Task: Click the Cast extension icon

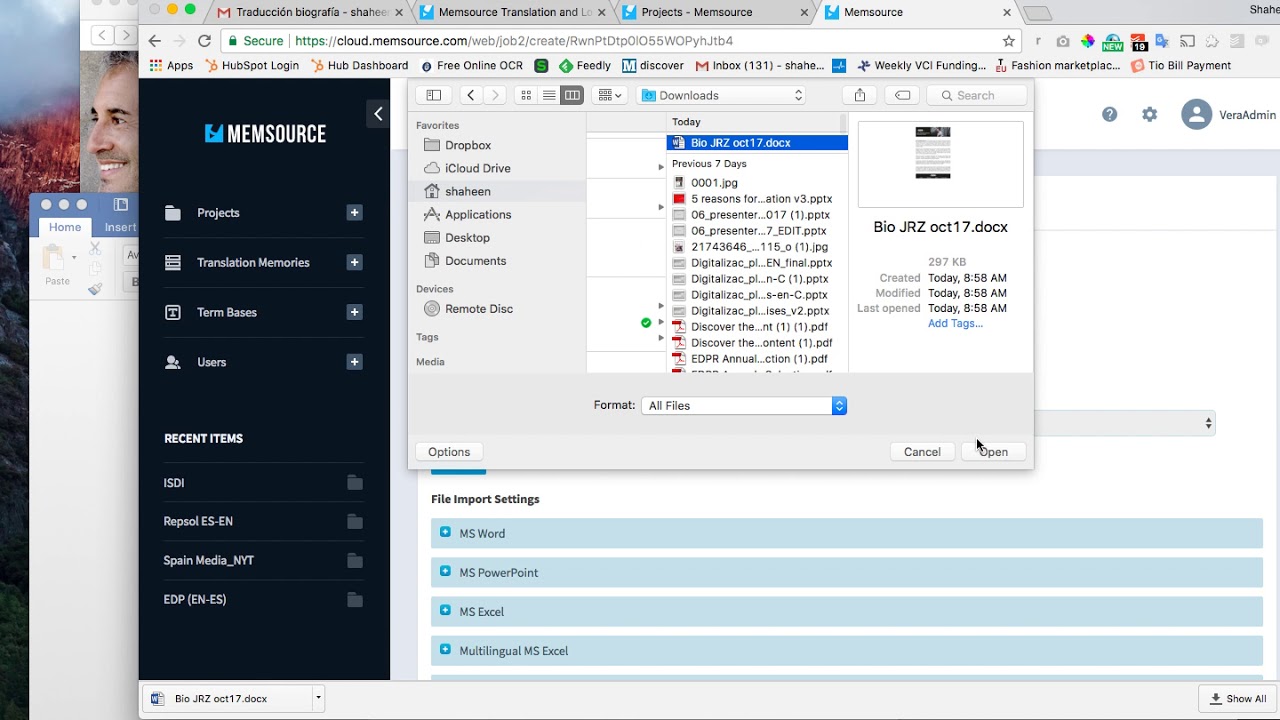Action: pos(1187,41)
